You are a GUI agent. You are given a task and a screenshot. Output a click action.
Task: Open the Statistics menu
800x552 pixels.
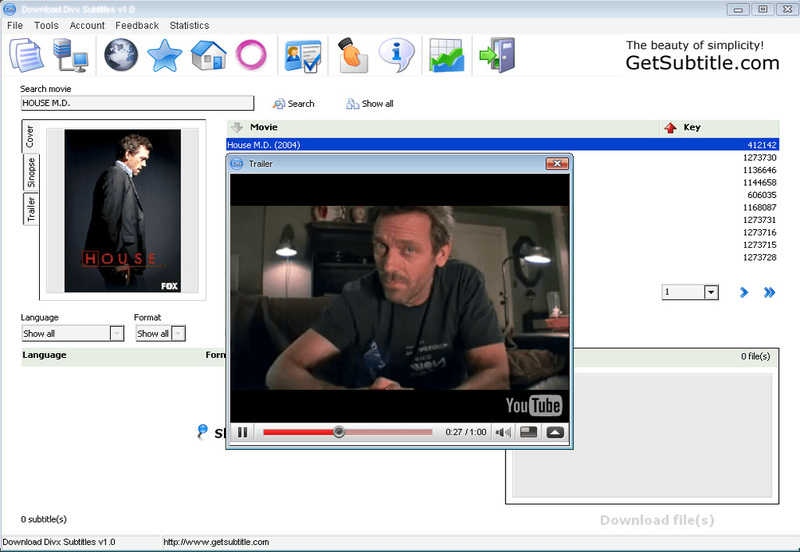(x=189, y=26)
